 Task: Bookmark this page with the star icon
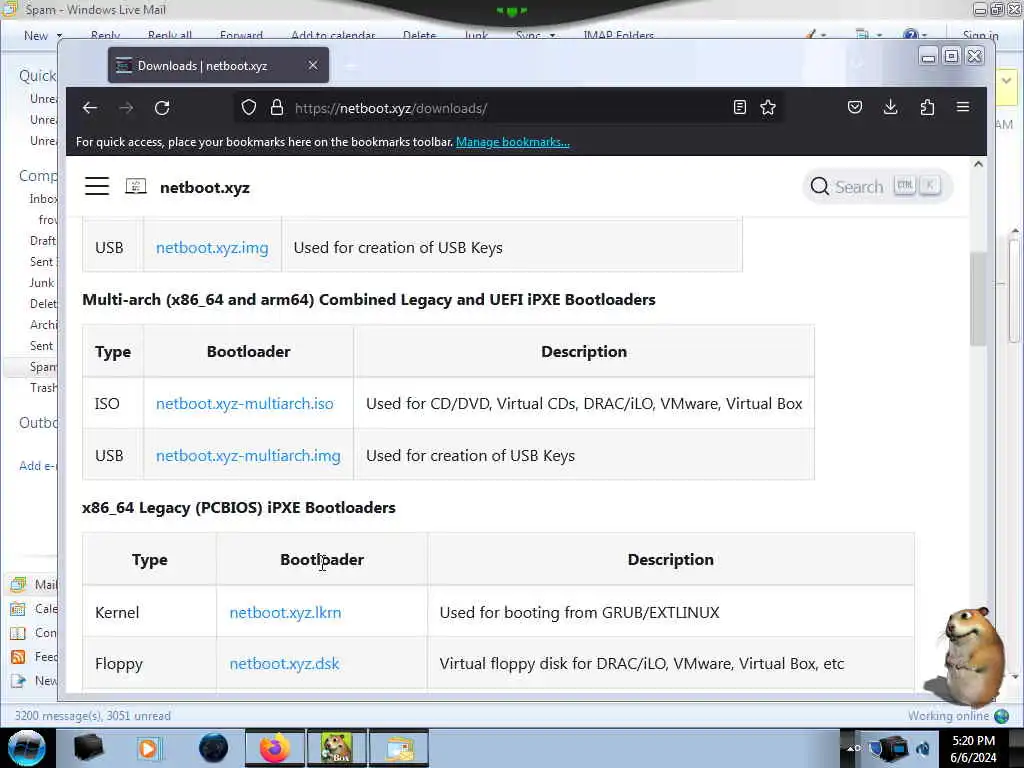click(768, 108)
